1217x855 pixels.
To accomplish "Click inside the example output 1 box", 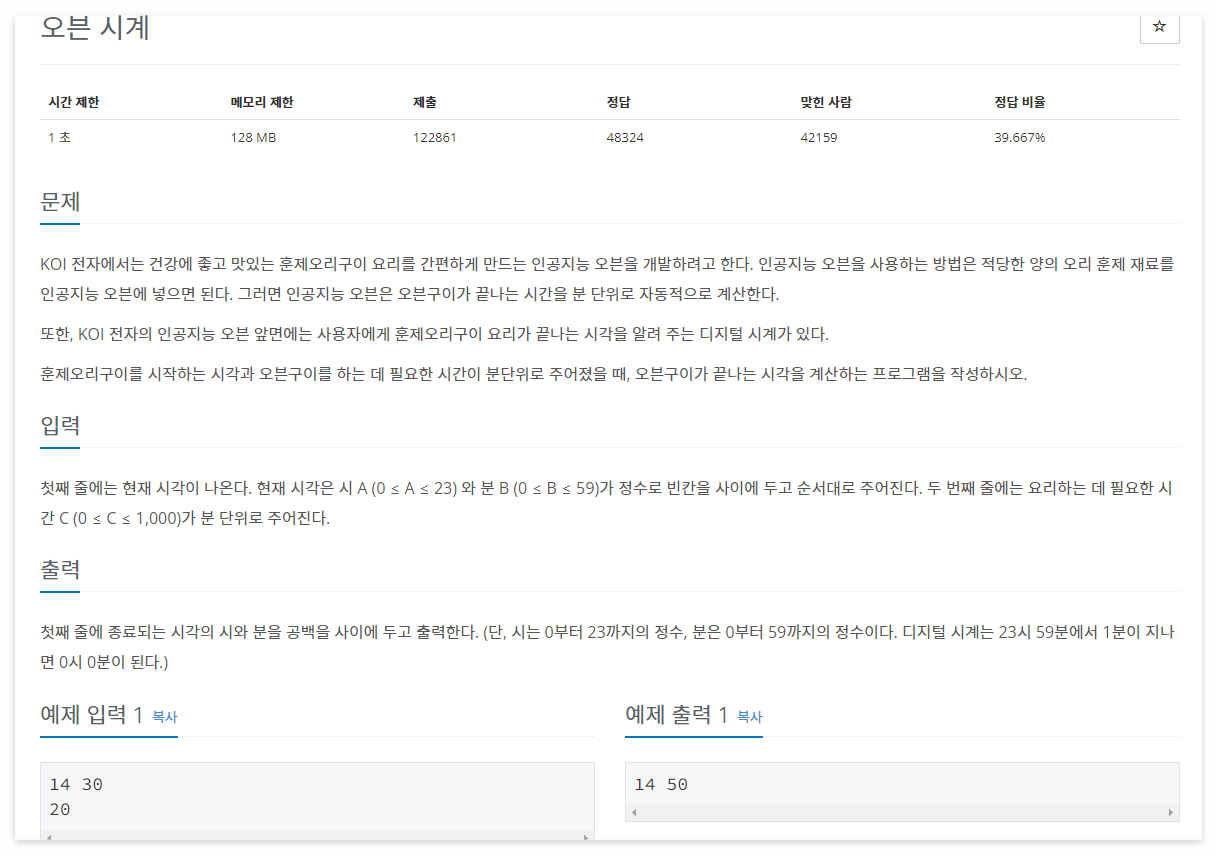I will [x=902, y=792].
